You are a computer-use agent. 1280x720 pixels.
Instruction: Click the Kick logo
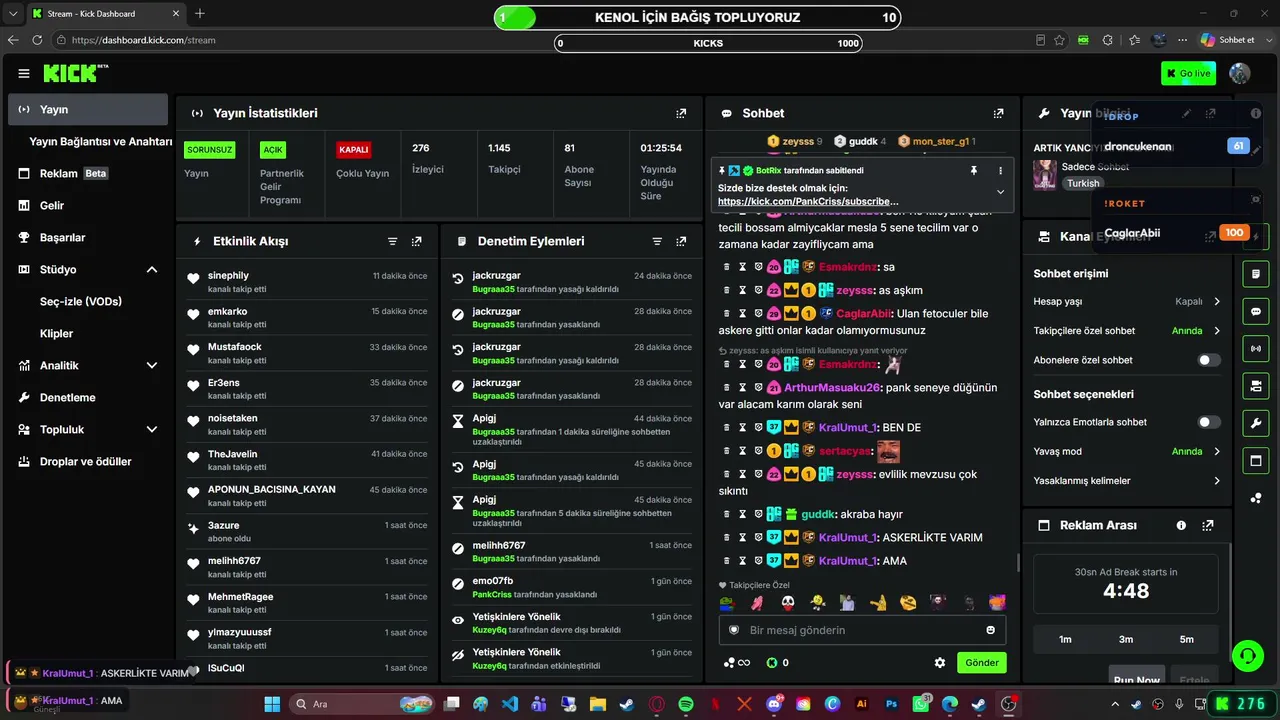75,73
